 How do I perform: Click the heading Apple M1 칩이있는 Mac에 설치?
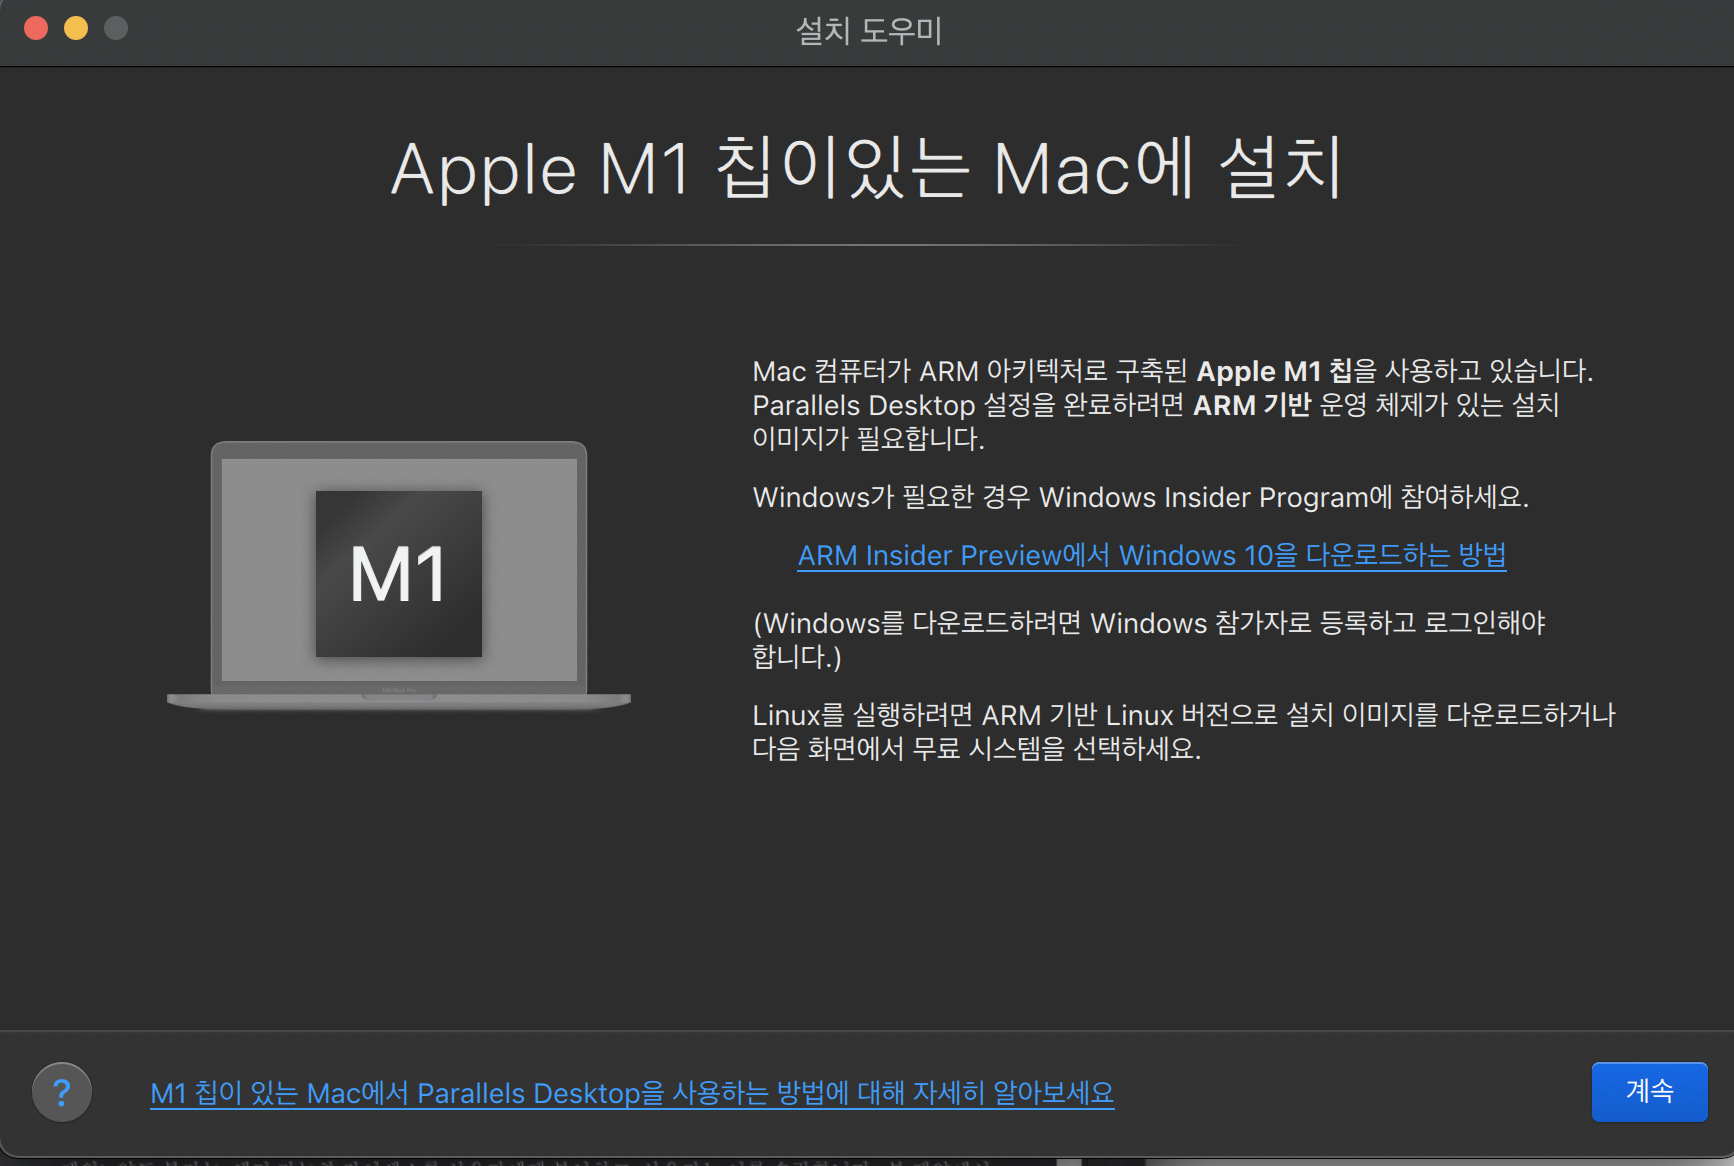point(866,168)
